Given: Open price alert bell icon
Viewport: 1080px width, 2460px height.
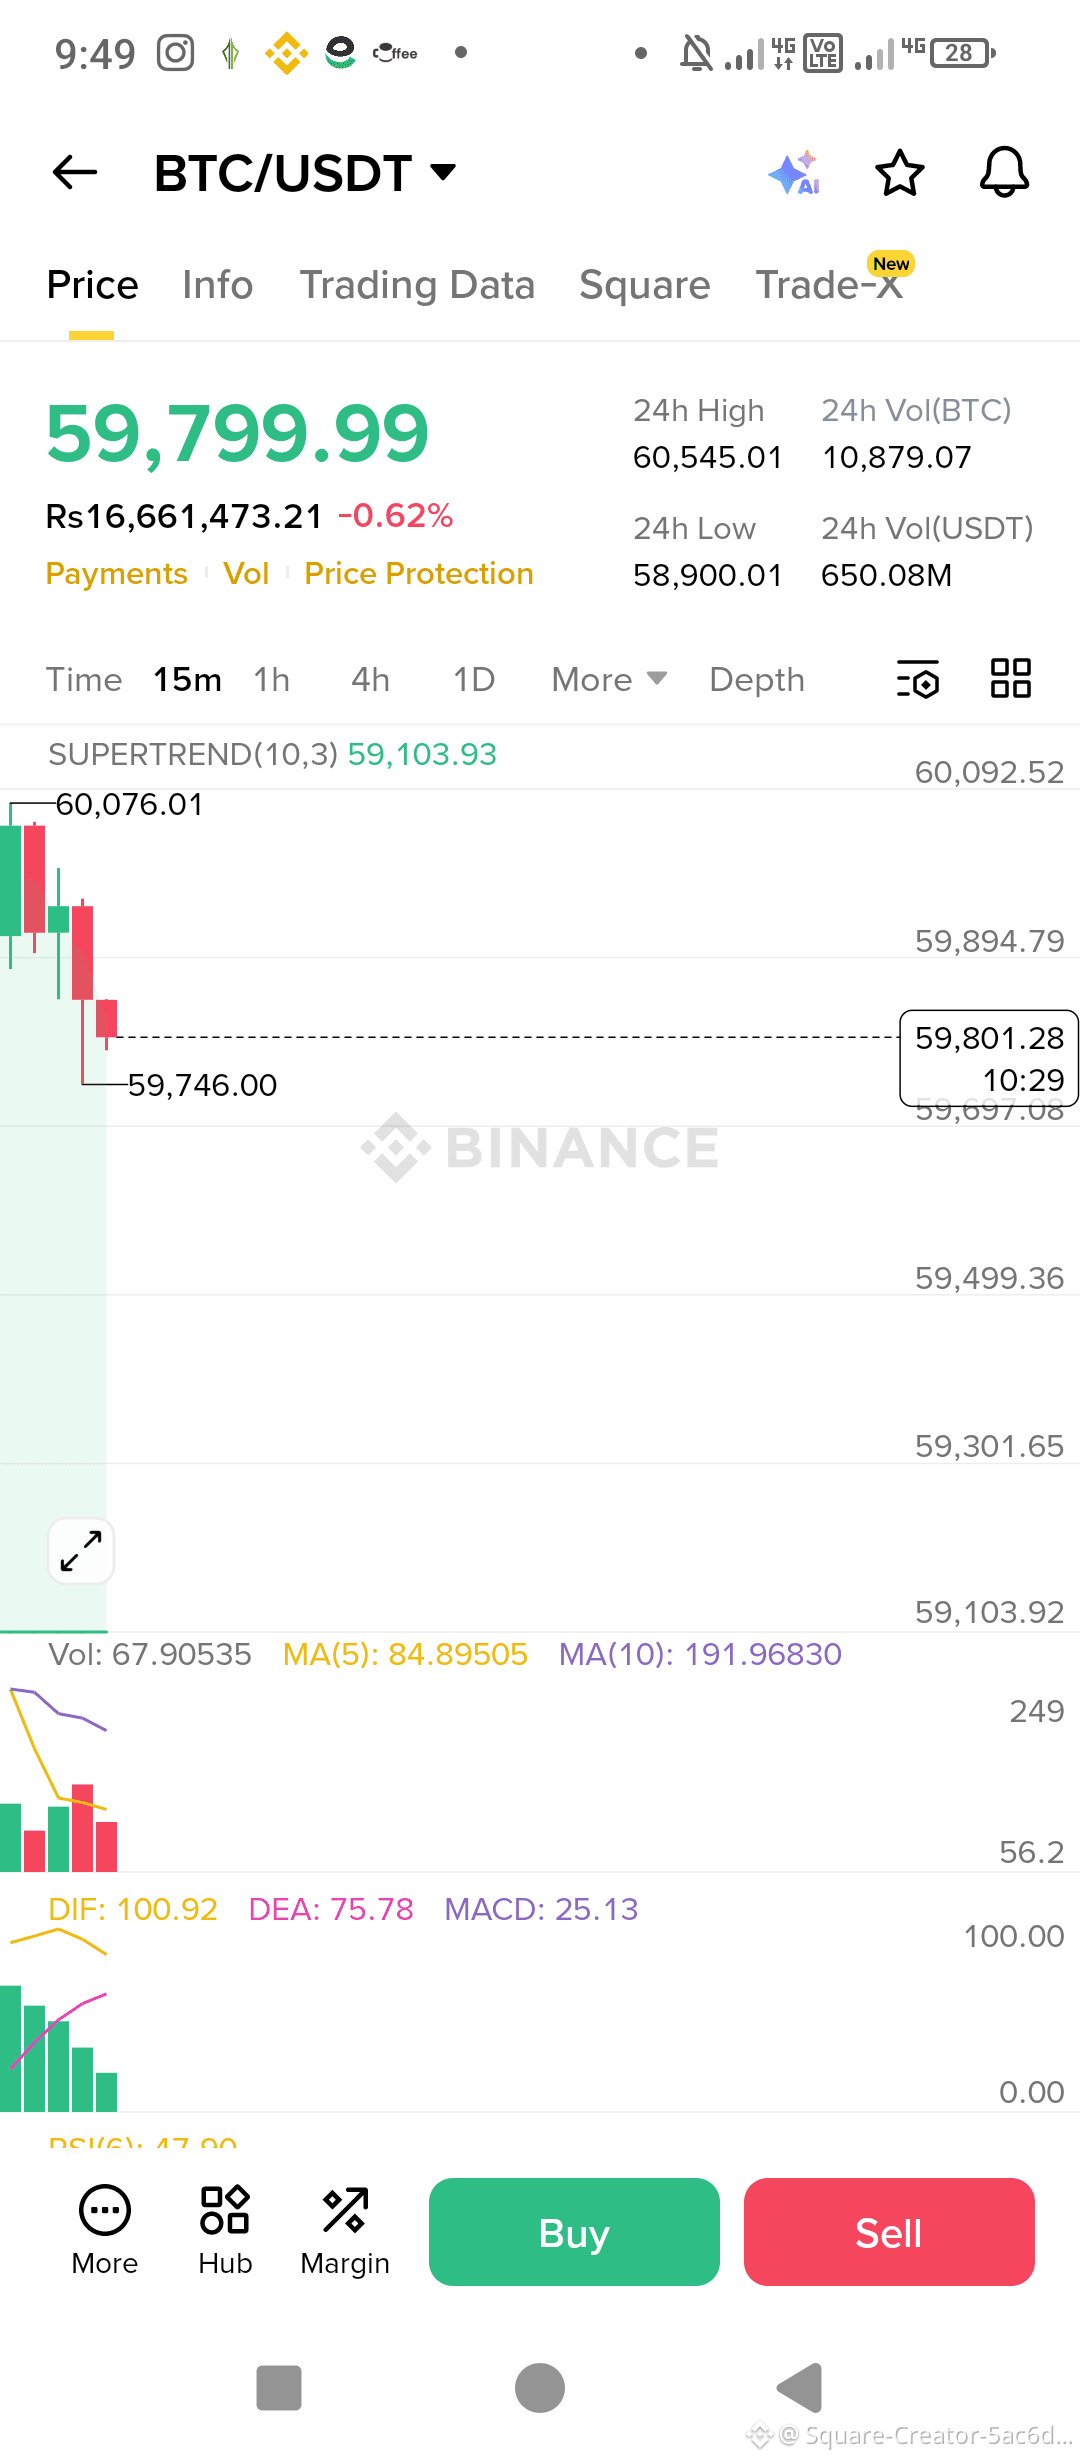Looking at the screenshot, I should click(x=1004, y=172).
